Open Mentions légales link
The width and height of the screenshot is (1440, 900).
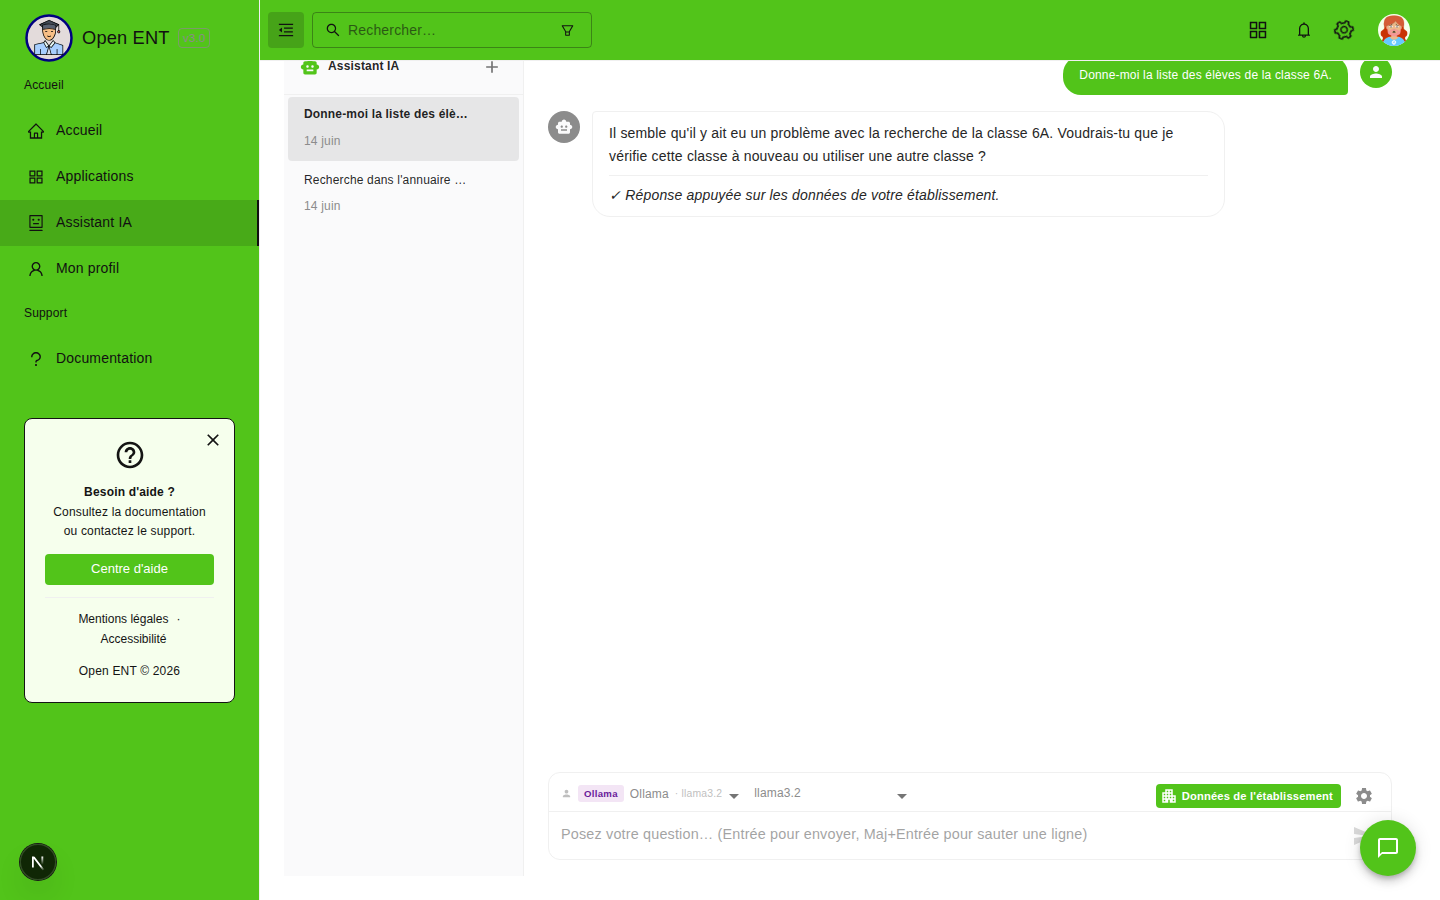(123, 619)
